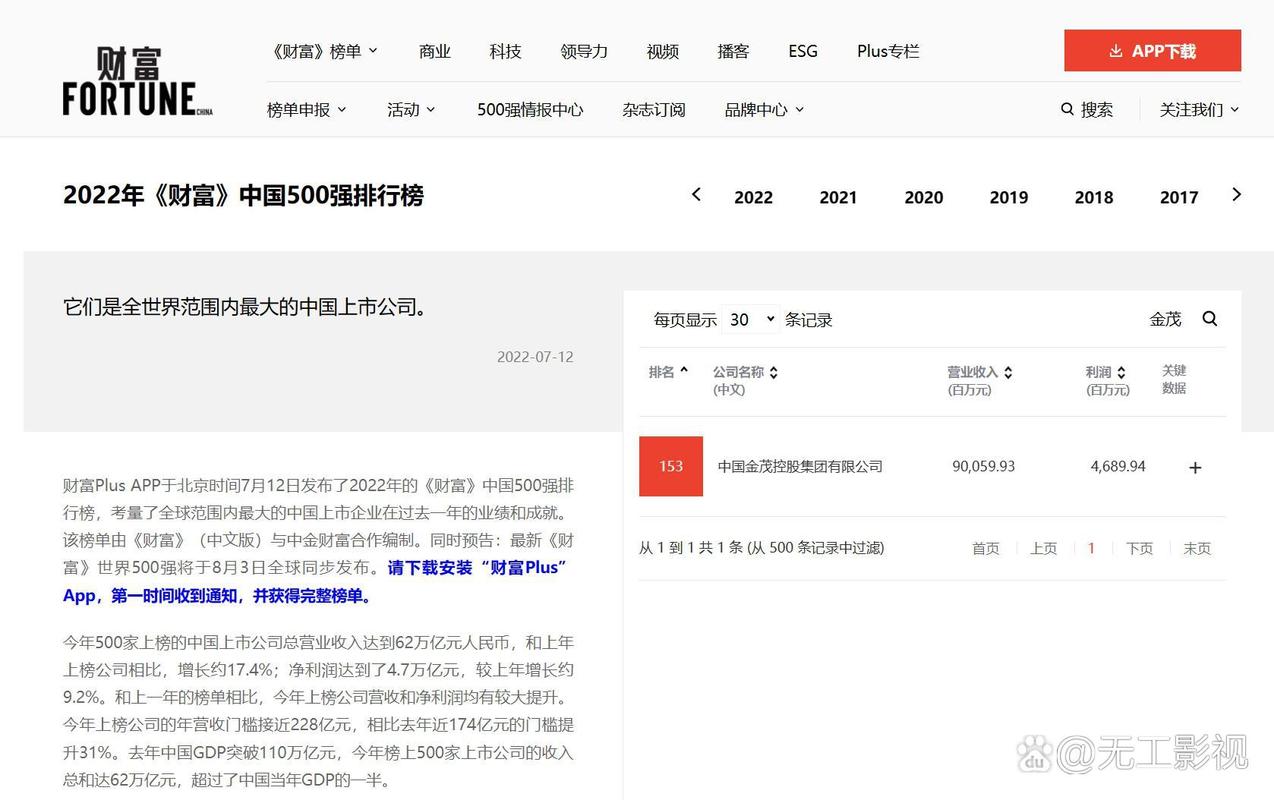
Task: Select the 2021 year tab
Action: (x=838, y=197)
